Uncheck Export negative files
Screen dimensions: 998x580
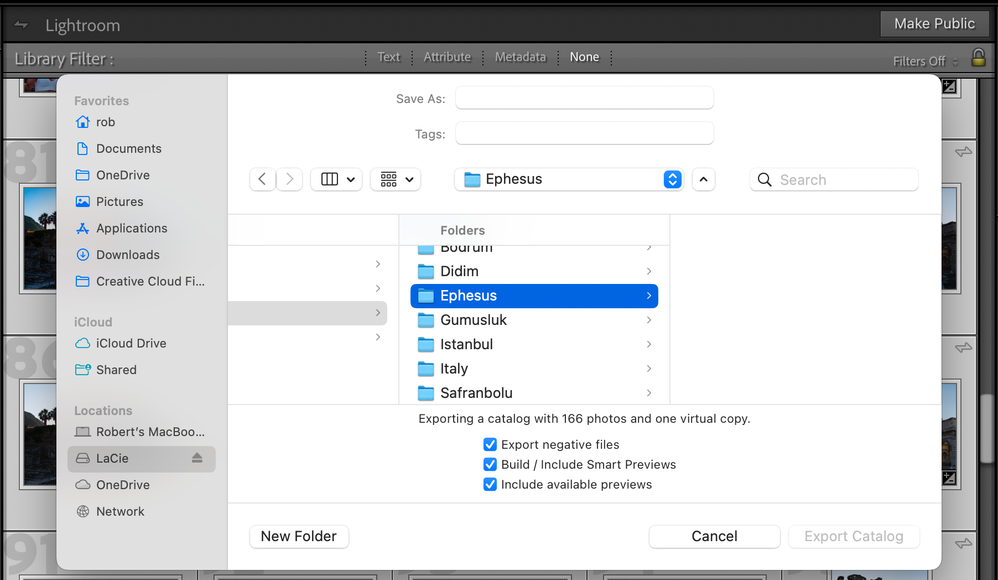(490, 445)
